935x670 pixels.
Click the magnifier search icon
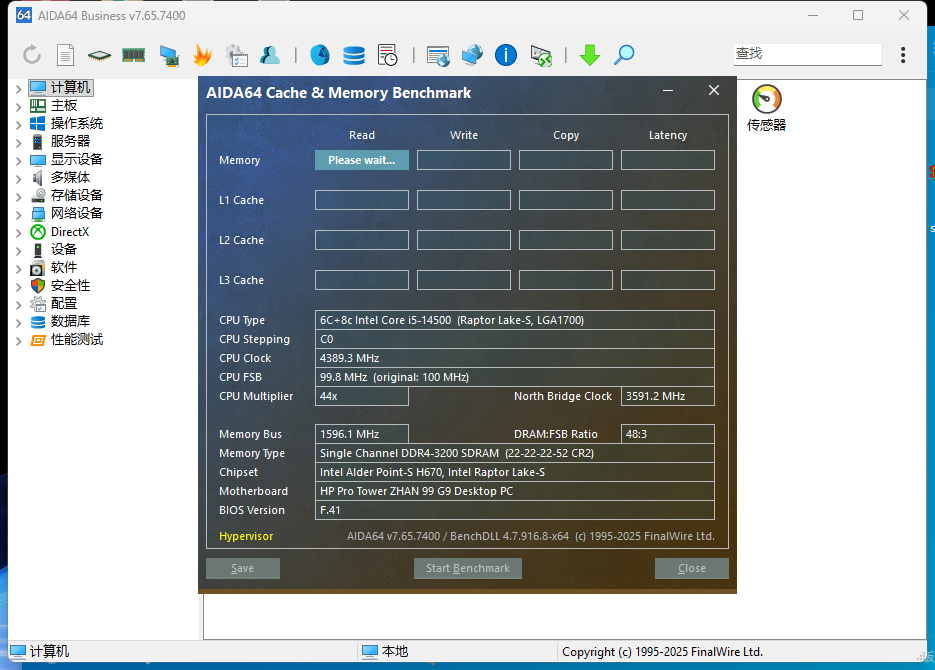click(624, 55)
